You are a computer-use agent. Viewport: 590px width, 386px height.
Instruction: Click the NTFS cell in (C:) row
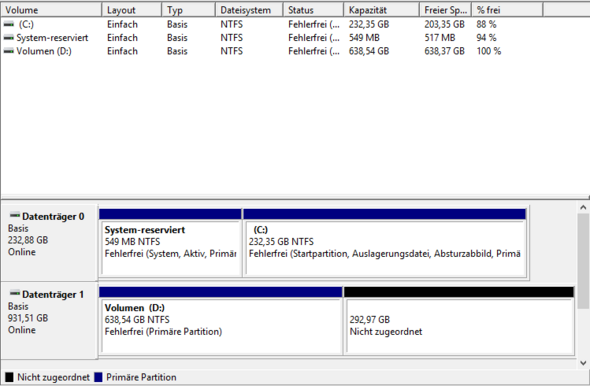pos(231,24)
